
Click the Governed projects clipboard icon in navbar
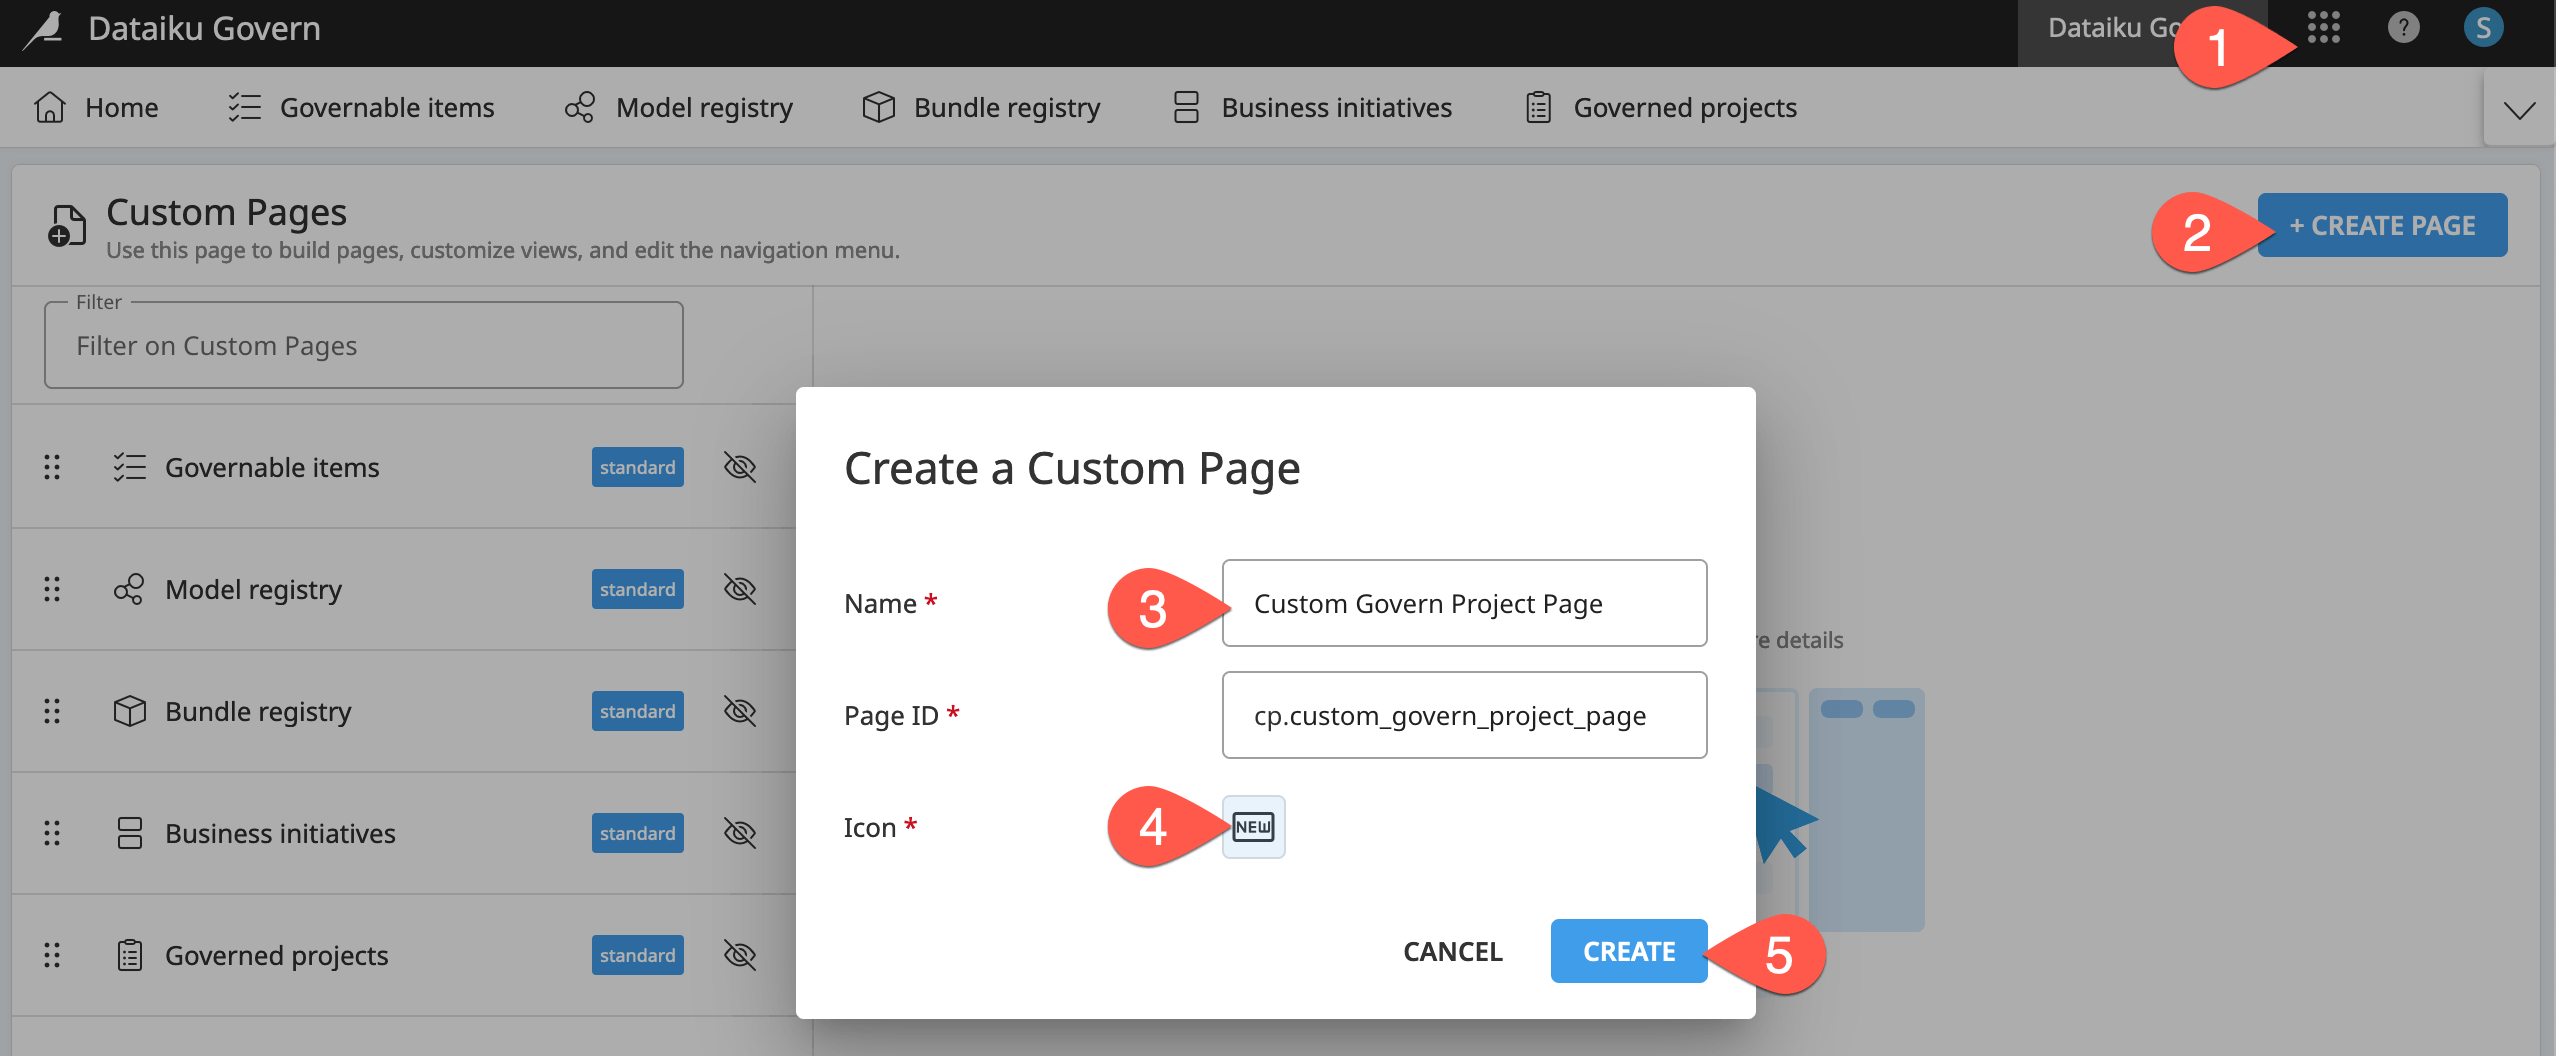[1538, 107]
